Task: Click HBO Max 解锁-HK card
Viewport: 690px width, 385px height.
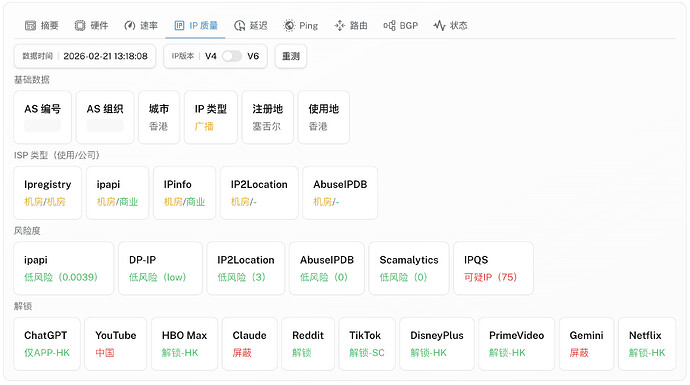Action: (x=184, y=344)
